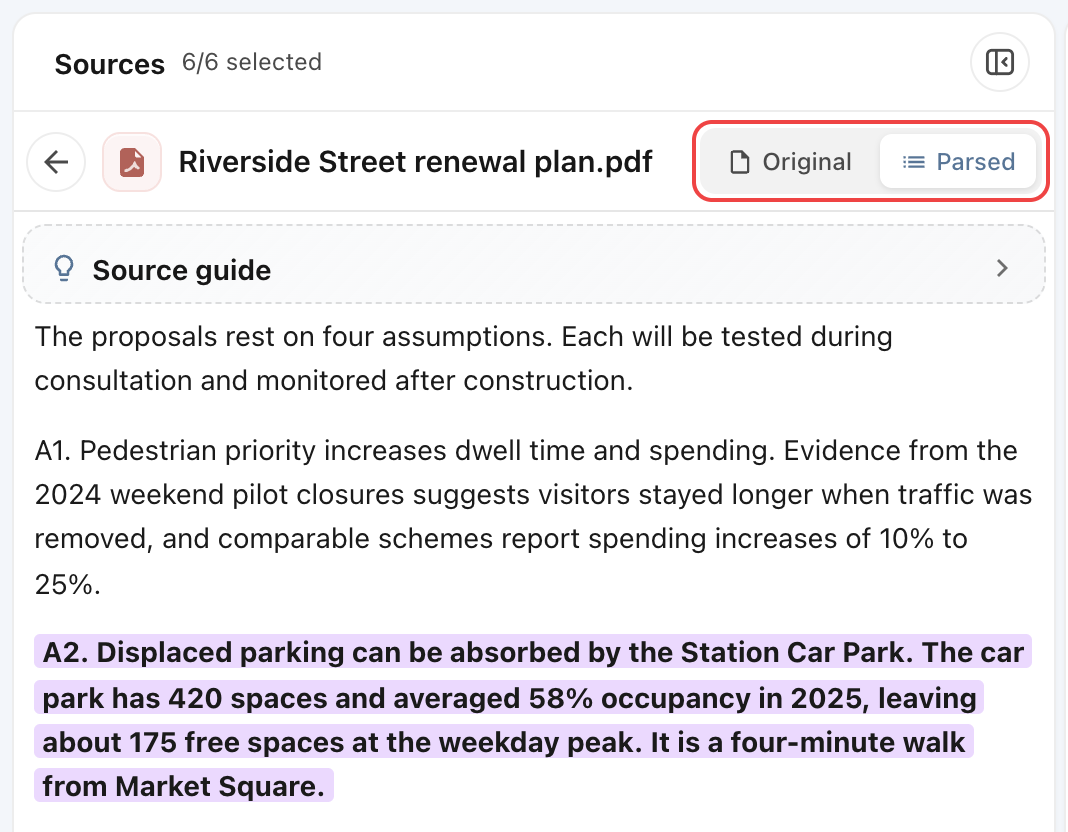This screenshot has width=1068, height=832.
Task: Open the Source guide section
Action: [x=534, y=264]
